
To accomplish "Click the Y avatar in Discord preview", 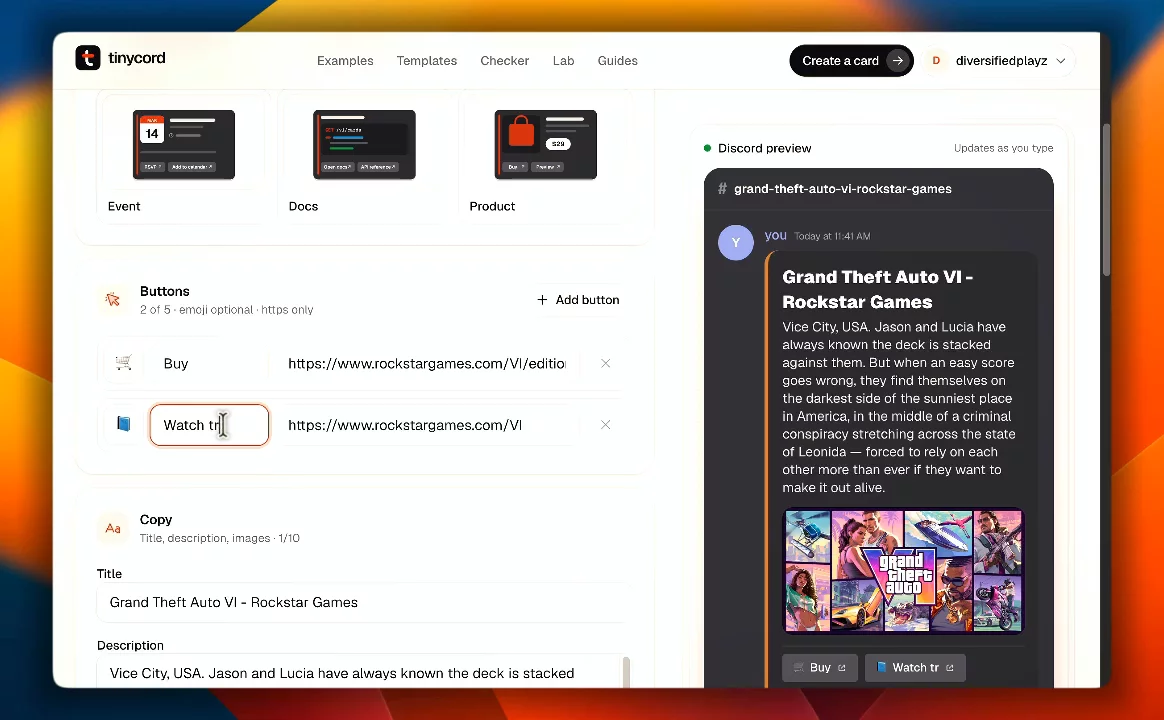I will tap(736, 243).
